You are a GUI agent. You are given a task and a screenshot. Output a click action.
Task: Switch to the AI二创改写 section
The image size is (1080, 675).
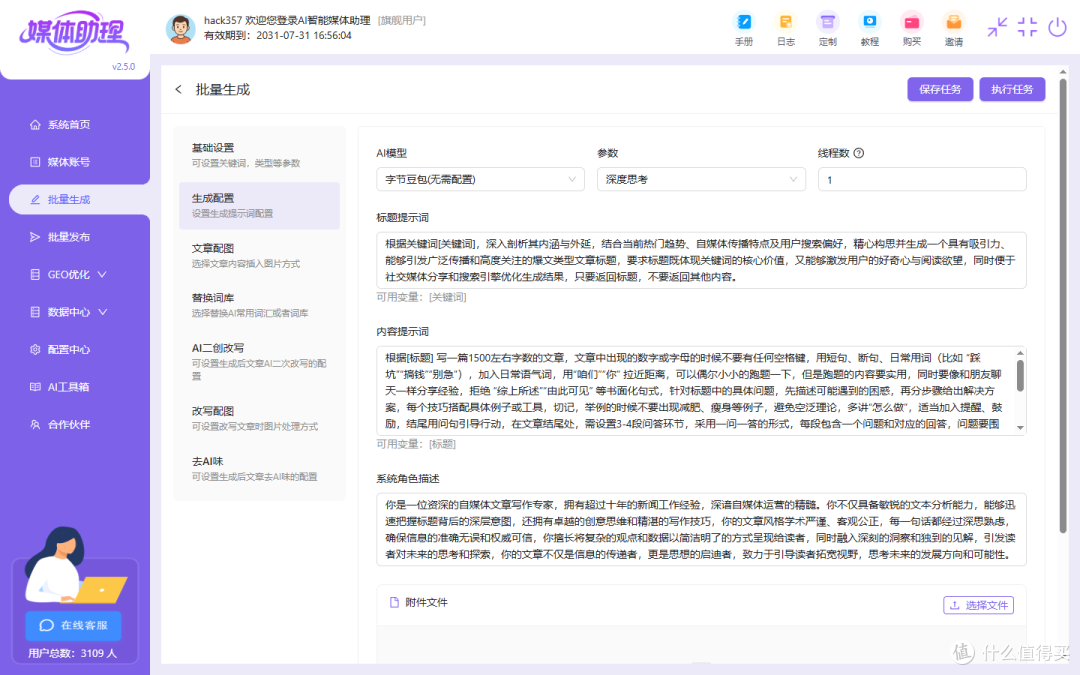[x=259, y=362]
